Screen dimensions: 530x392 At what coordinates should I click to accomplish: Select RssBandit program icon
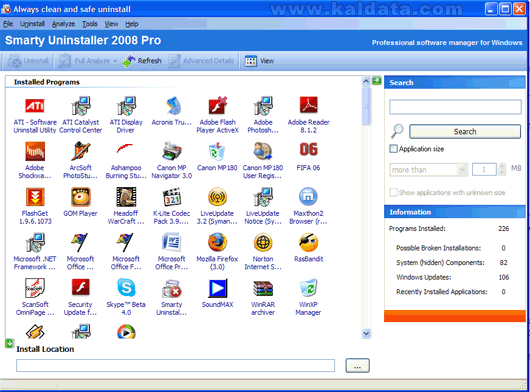click(x=308, y=242)
